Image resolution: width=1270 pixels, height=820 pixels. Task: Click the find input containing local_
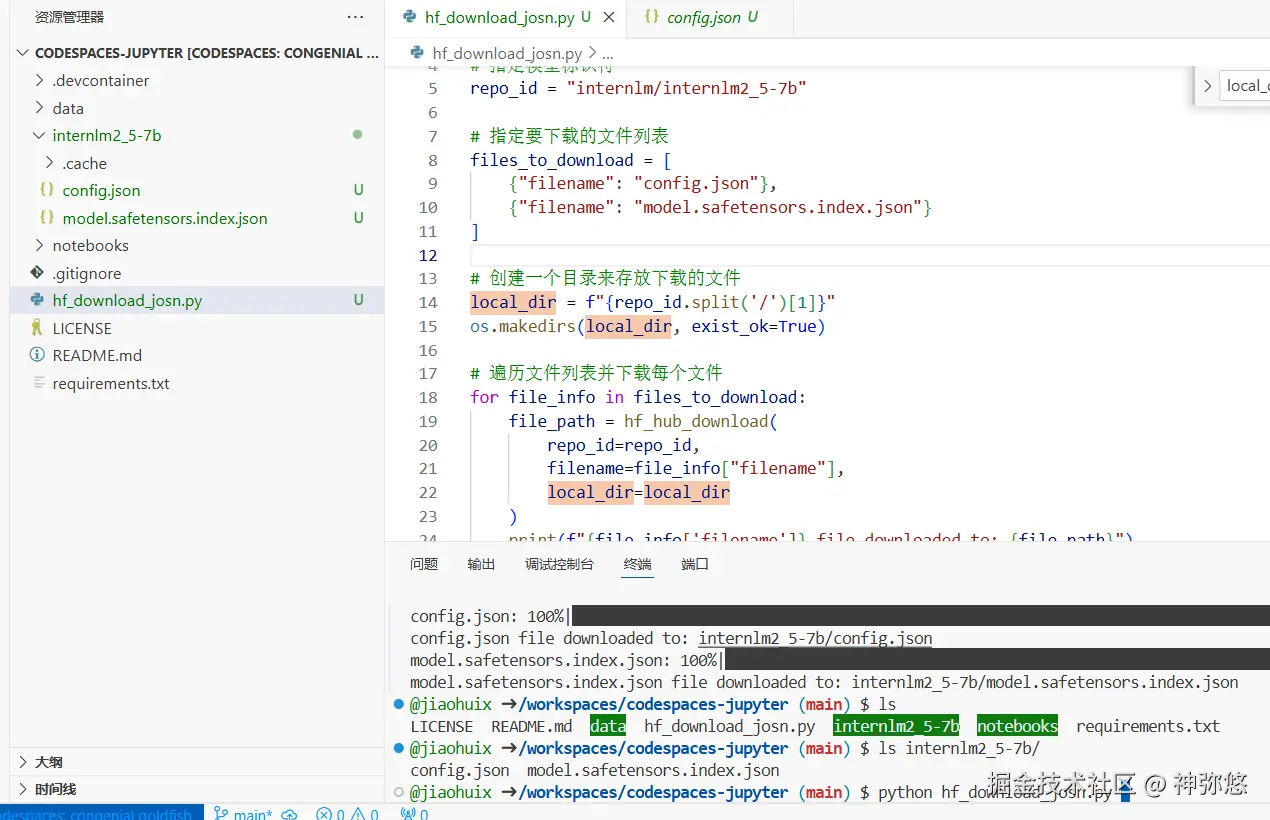[x=1247, y=85]
